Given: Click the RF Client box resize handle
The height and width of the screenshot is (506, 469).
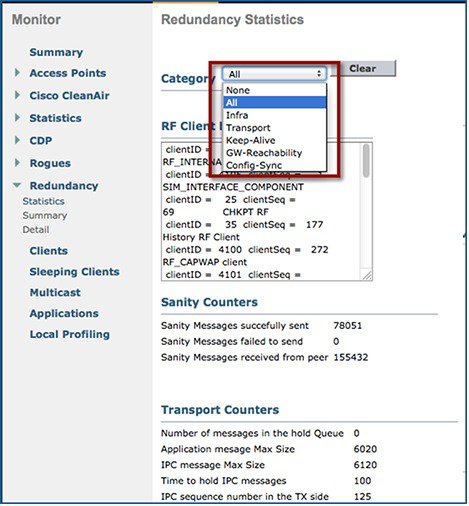Looking at the screenshot, I should (x=367, y=275).
